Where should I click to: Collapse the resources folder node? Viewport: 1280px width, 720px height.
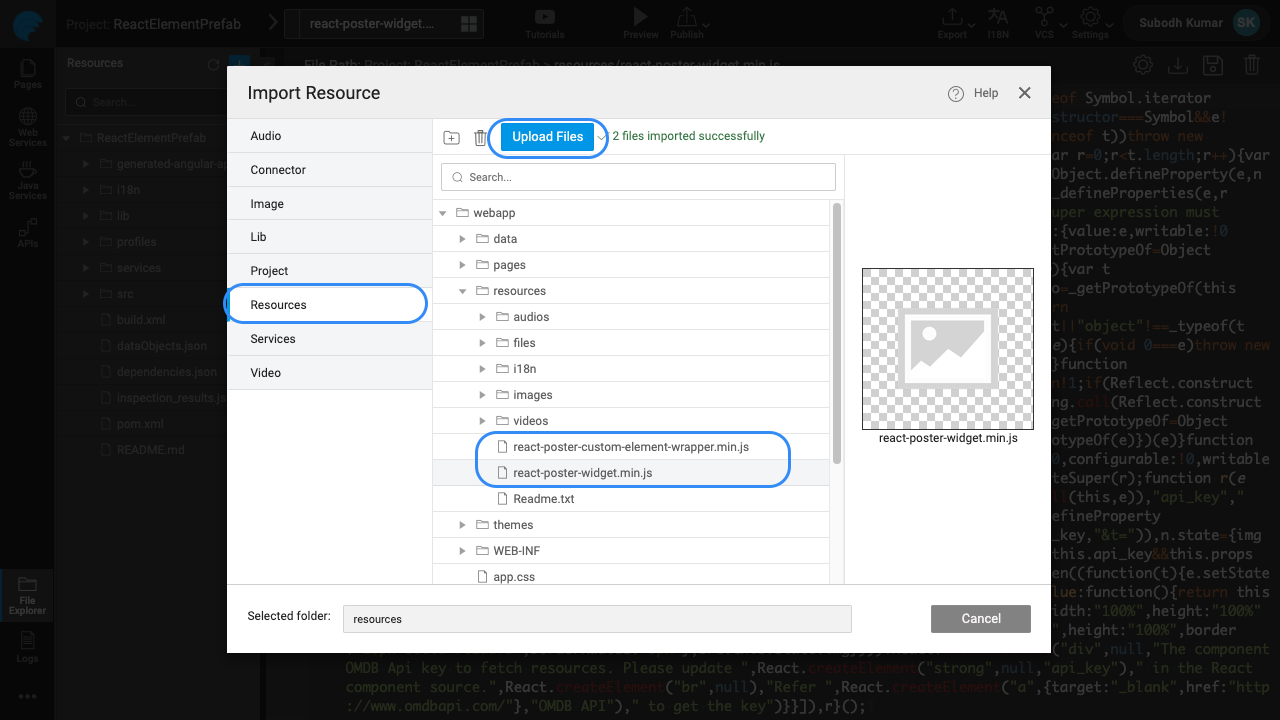462,291
